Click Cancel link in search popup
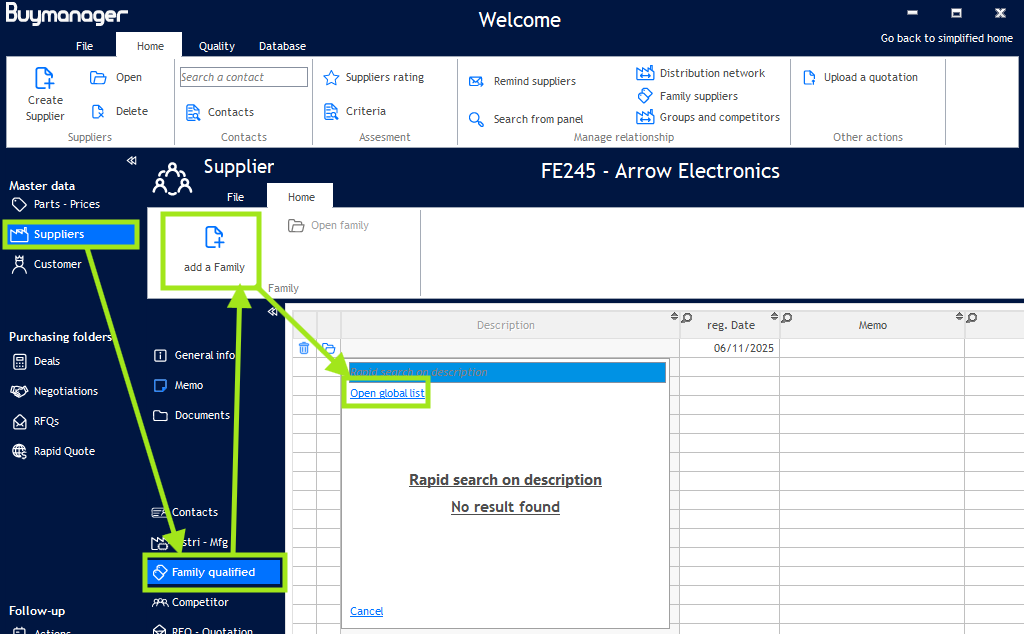 pyautogui.click(x=366, y=611)
